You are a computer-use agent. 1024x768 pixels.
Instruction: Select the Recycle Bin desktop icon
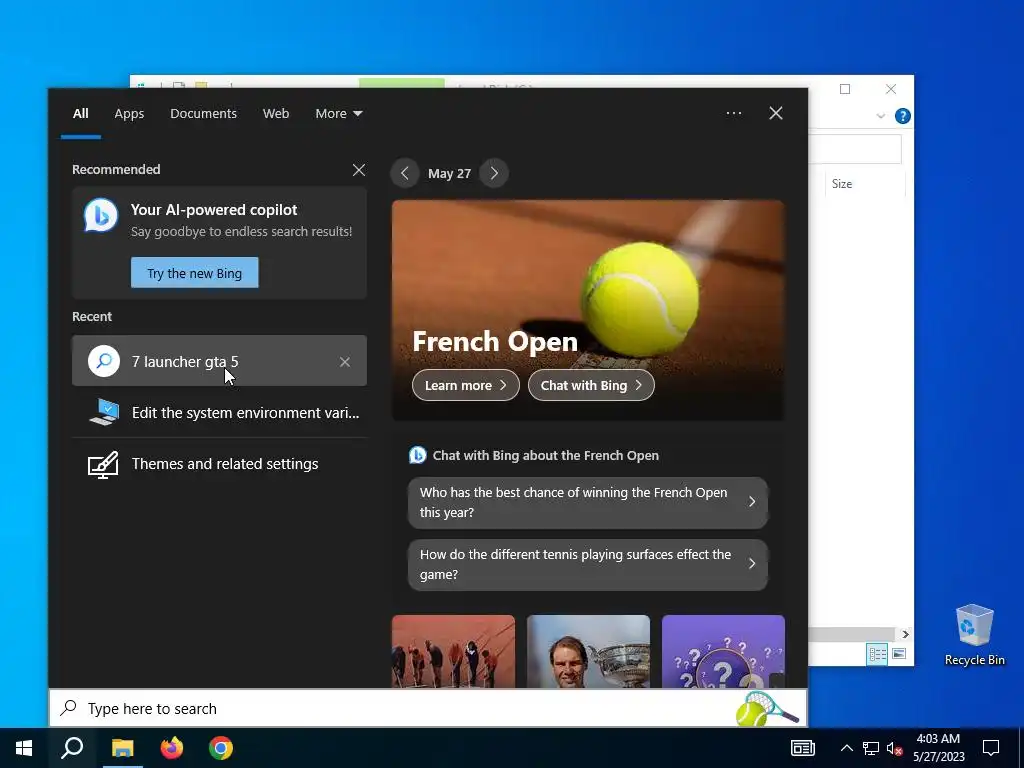tap(974, 635)
